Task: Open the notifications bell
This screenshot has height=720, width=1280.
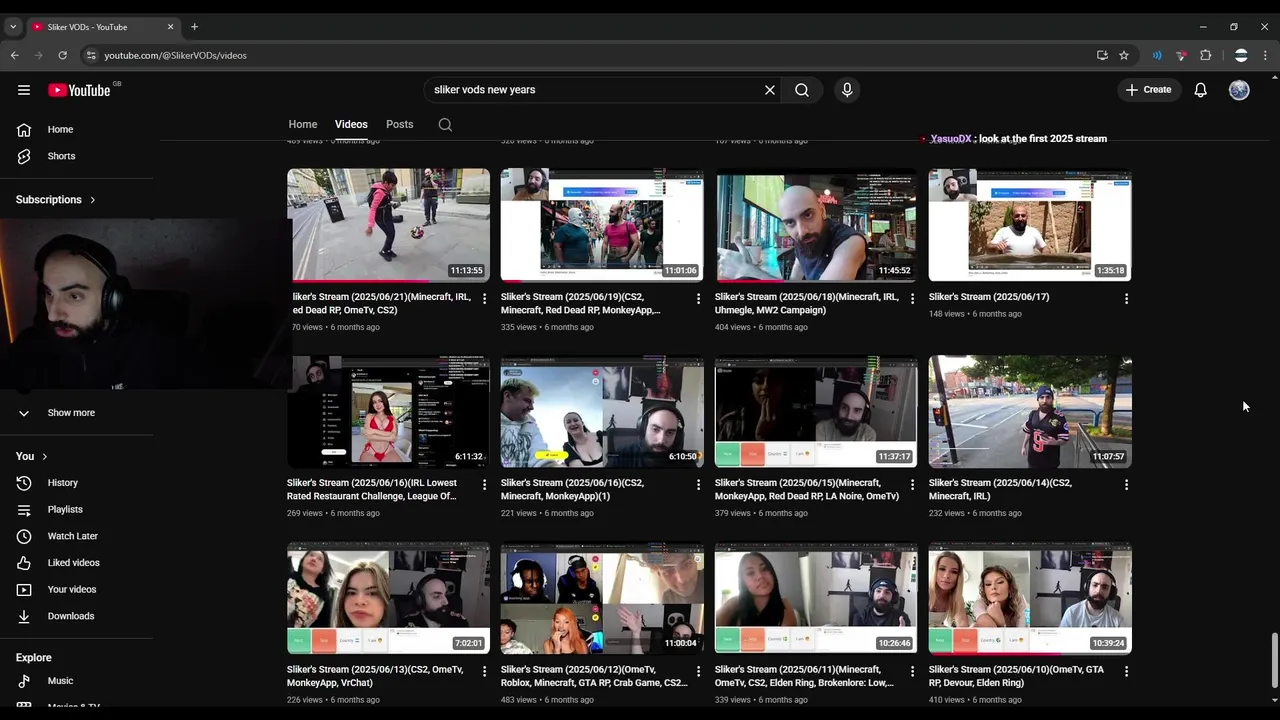Action: (1201, 90)
